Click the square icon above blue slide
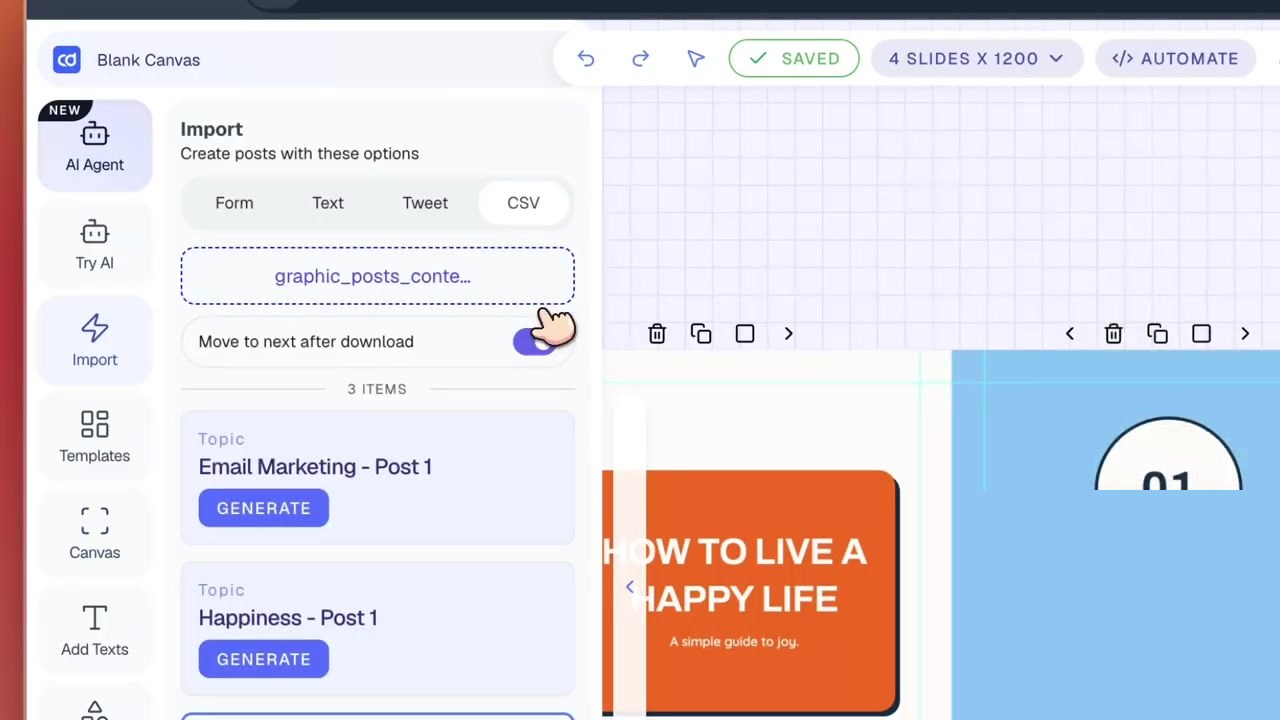1280x720 pixels. point(1202,334)
